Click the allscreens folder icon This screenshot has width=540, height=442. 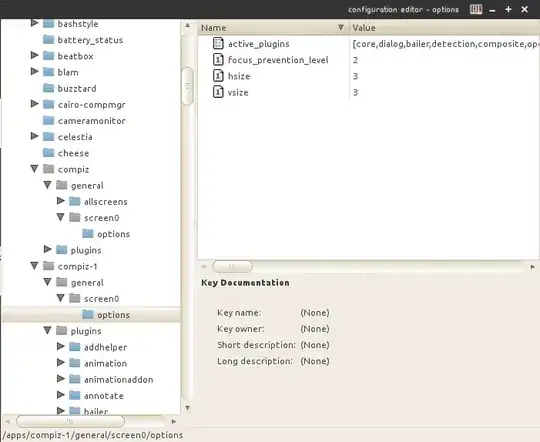point(75,202)
